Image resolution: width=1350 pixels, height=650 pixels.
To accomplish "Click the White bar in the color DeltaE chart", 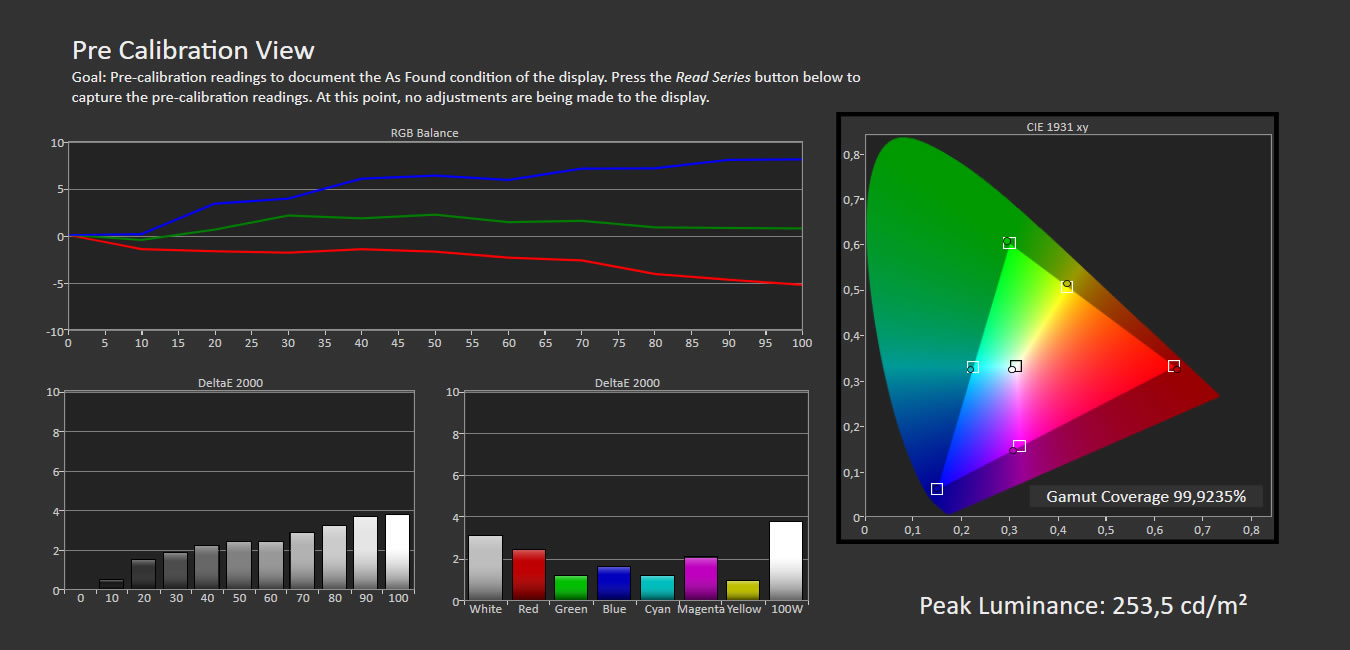I will 486,568.
